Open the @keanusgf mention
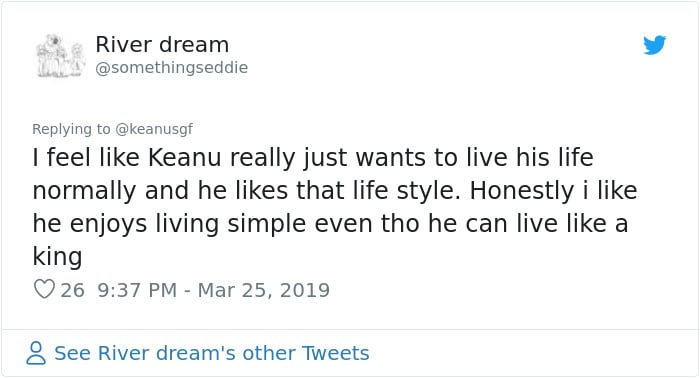Image resolution: width=700 pixels, height=378 pixels. (x=154, y=129)
